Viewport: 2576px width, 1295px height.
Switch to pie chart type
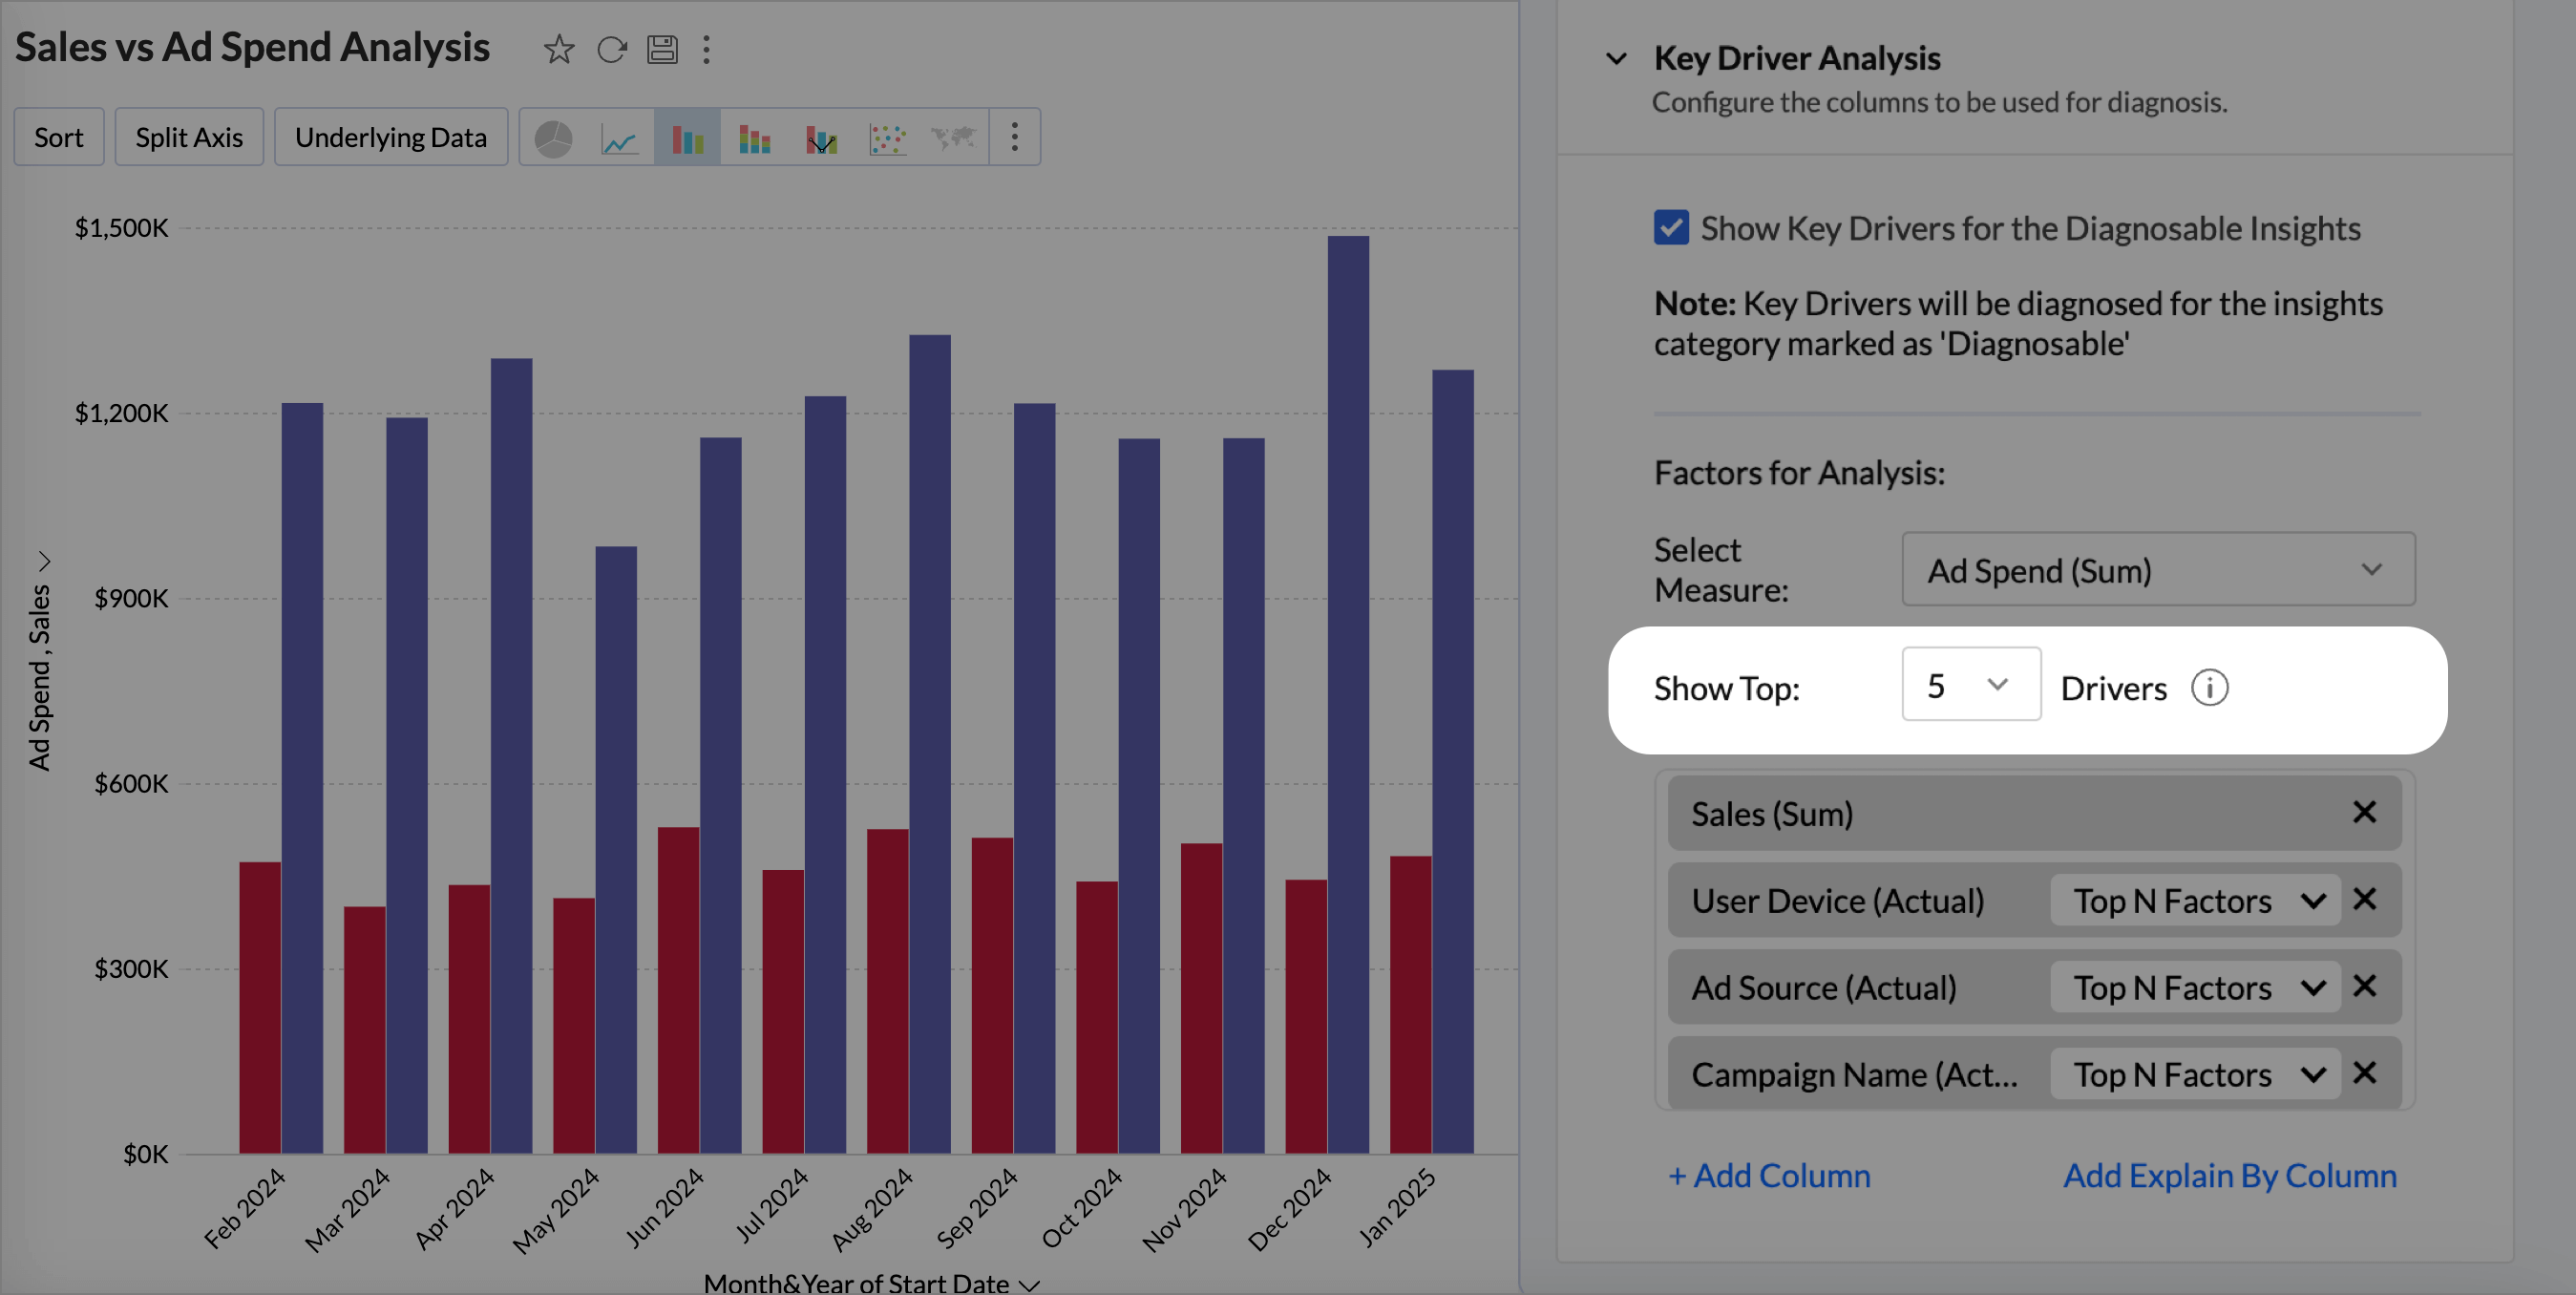(553, 138)
